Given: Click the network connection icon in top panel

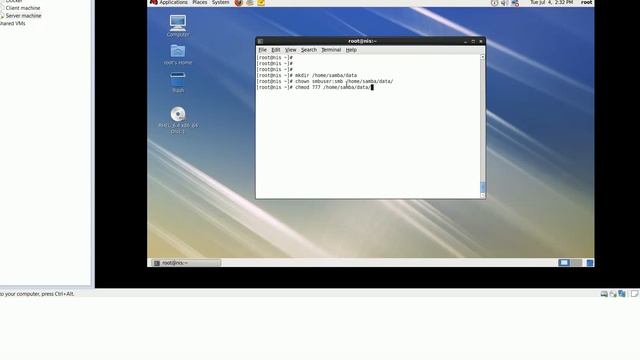Looking at the screenshot, I should 515,3.
